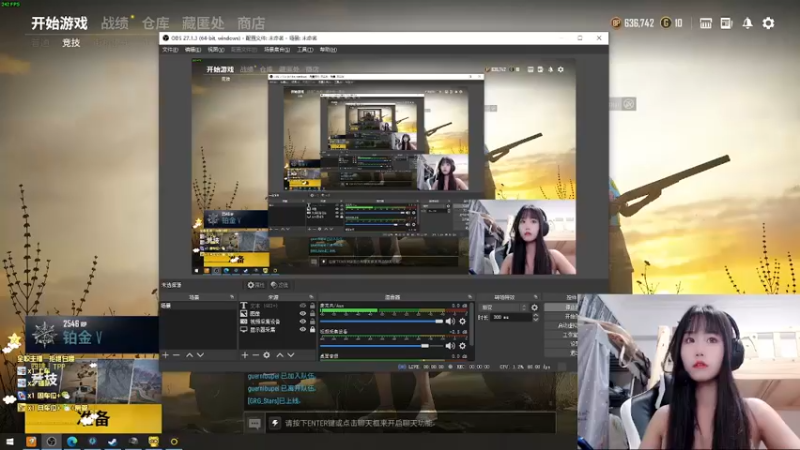
Task: Select the 竞技 mode sub-tab
Action: [x=71, y=43]
